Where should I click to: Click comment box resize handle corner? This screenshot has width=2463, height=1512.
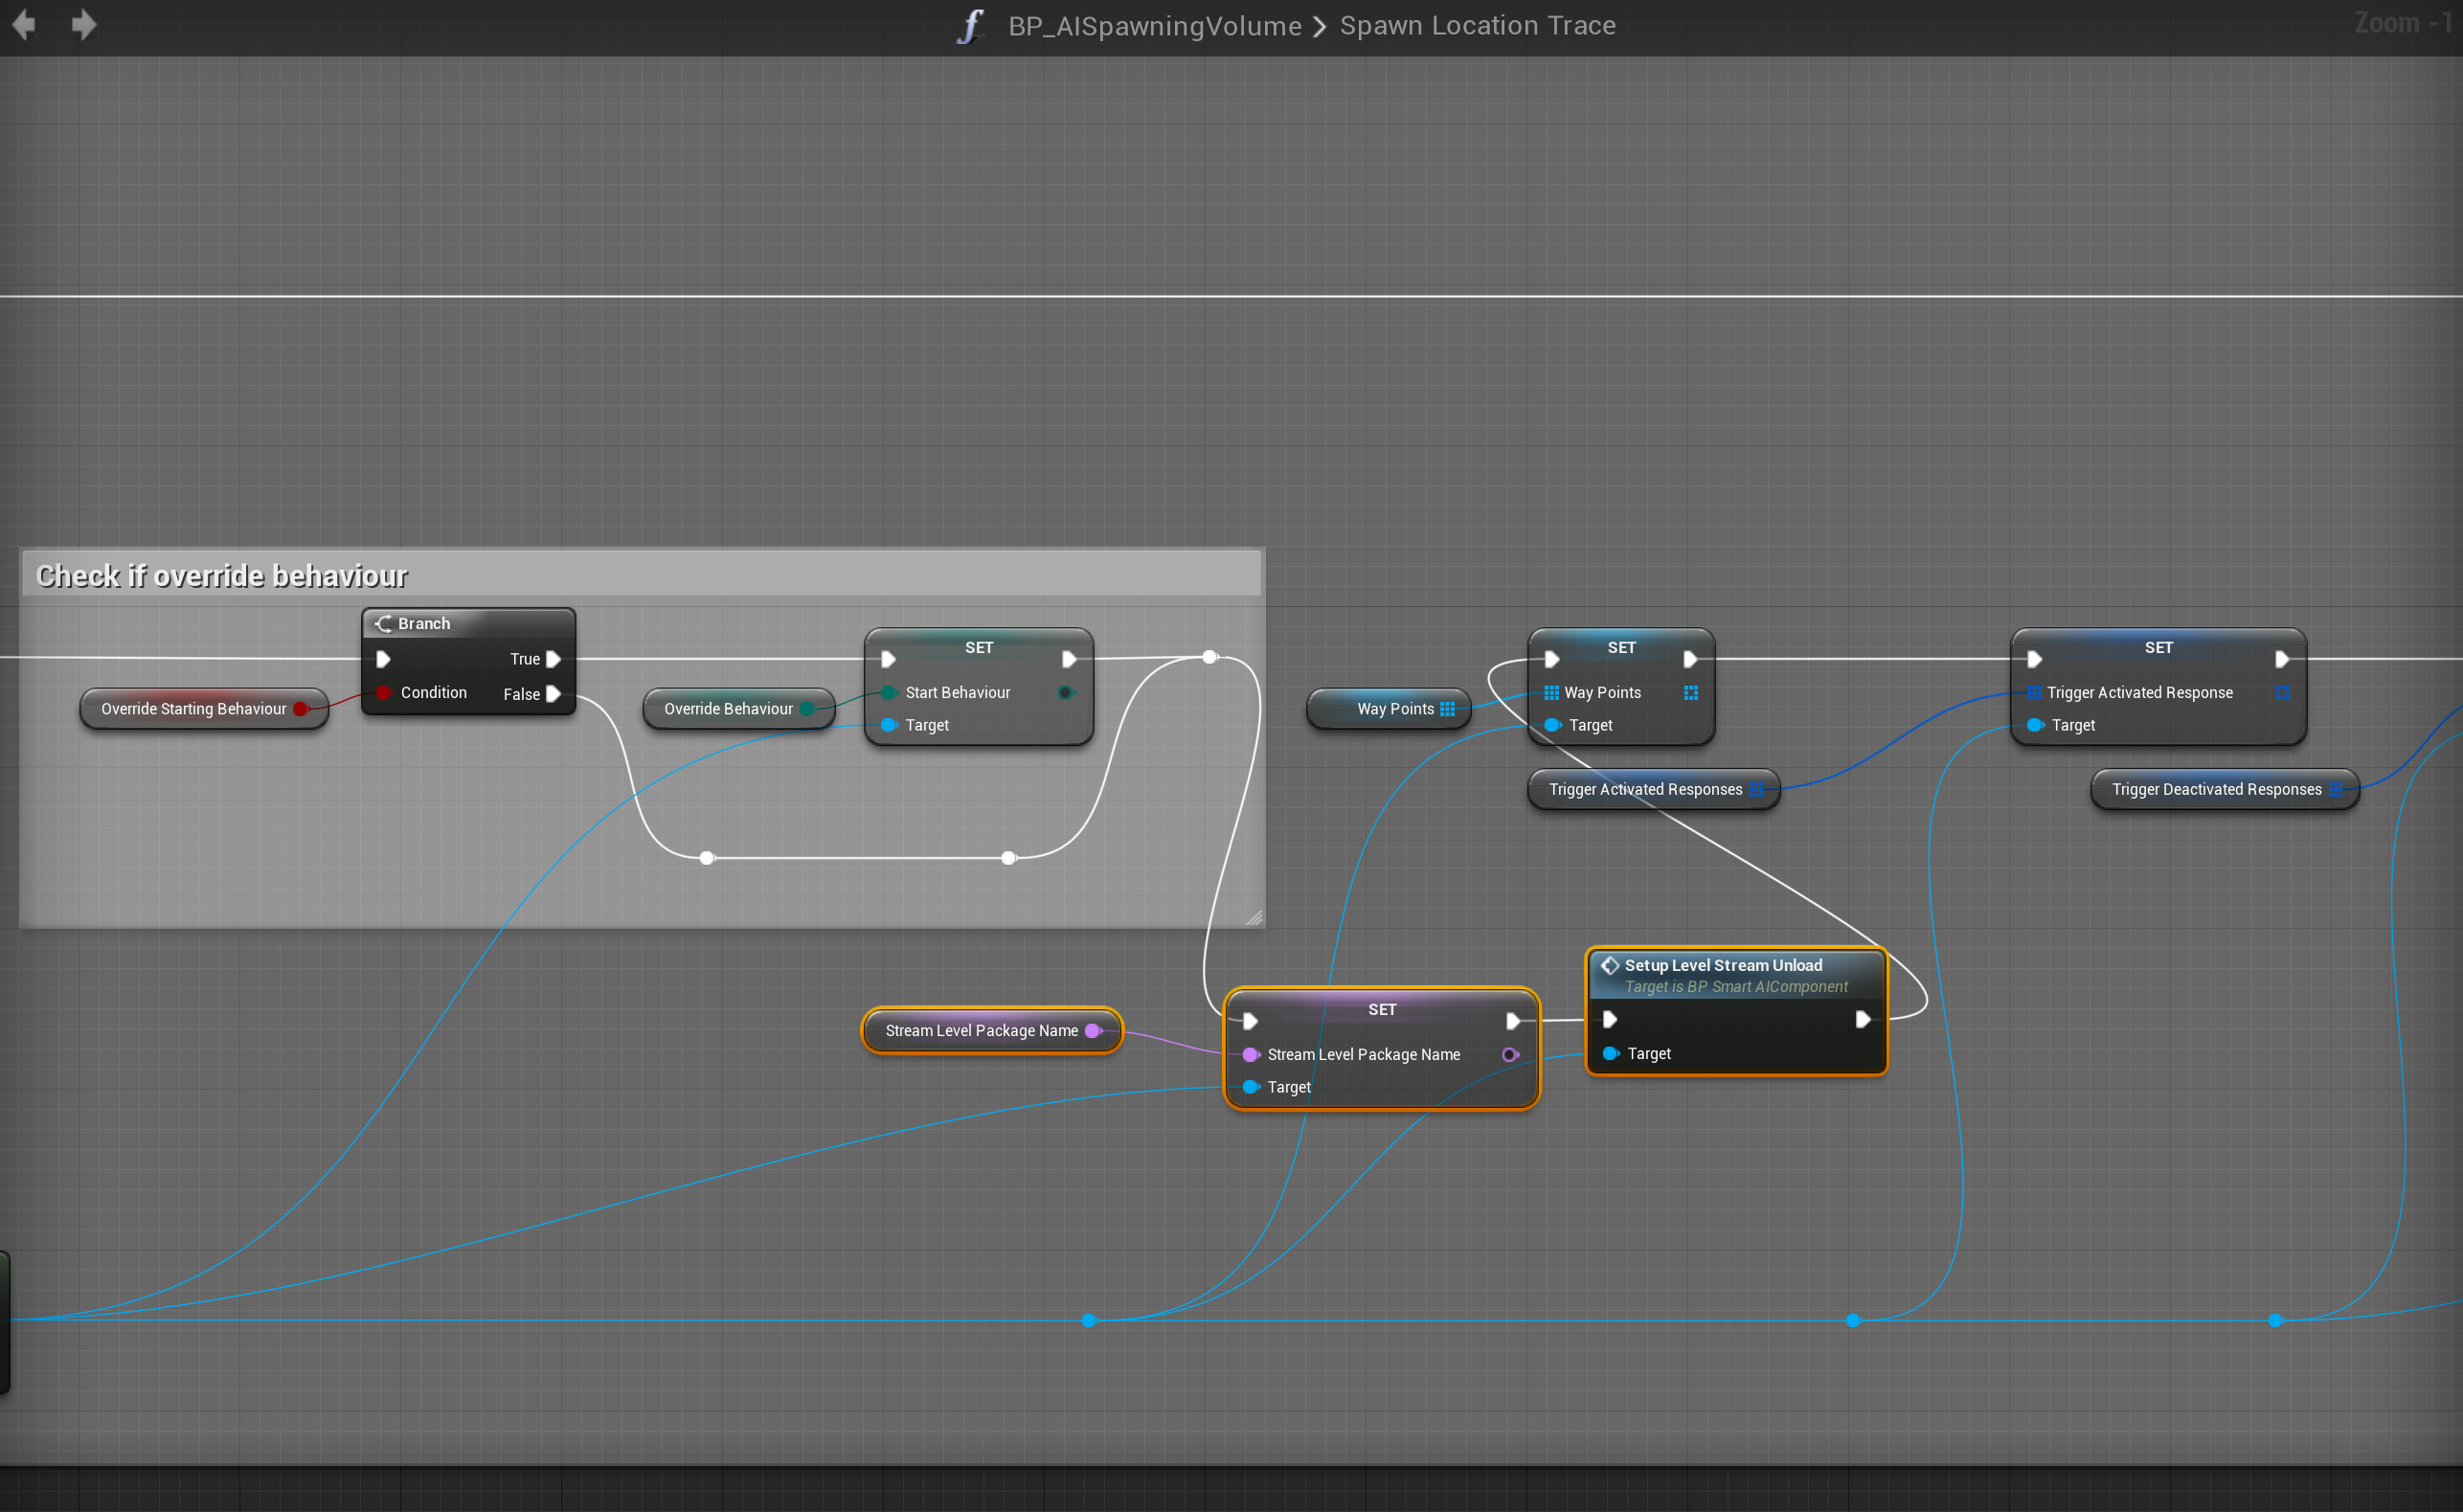tap(1253, 918)
